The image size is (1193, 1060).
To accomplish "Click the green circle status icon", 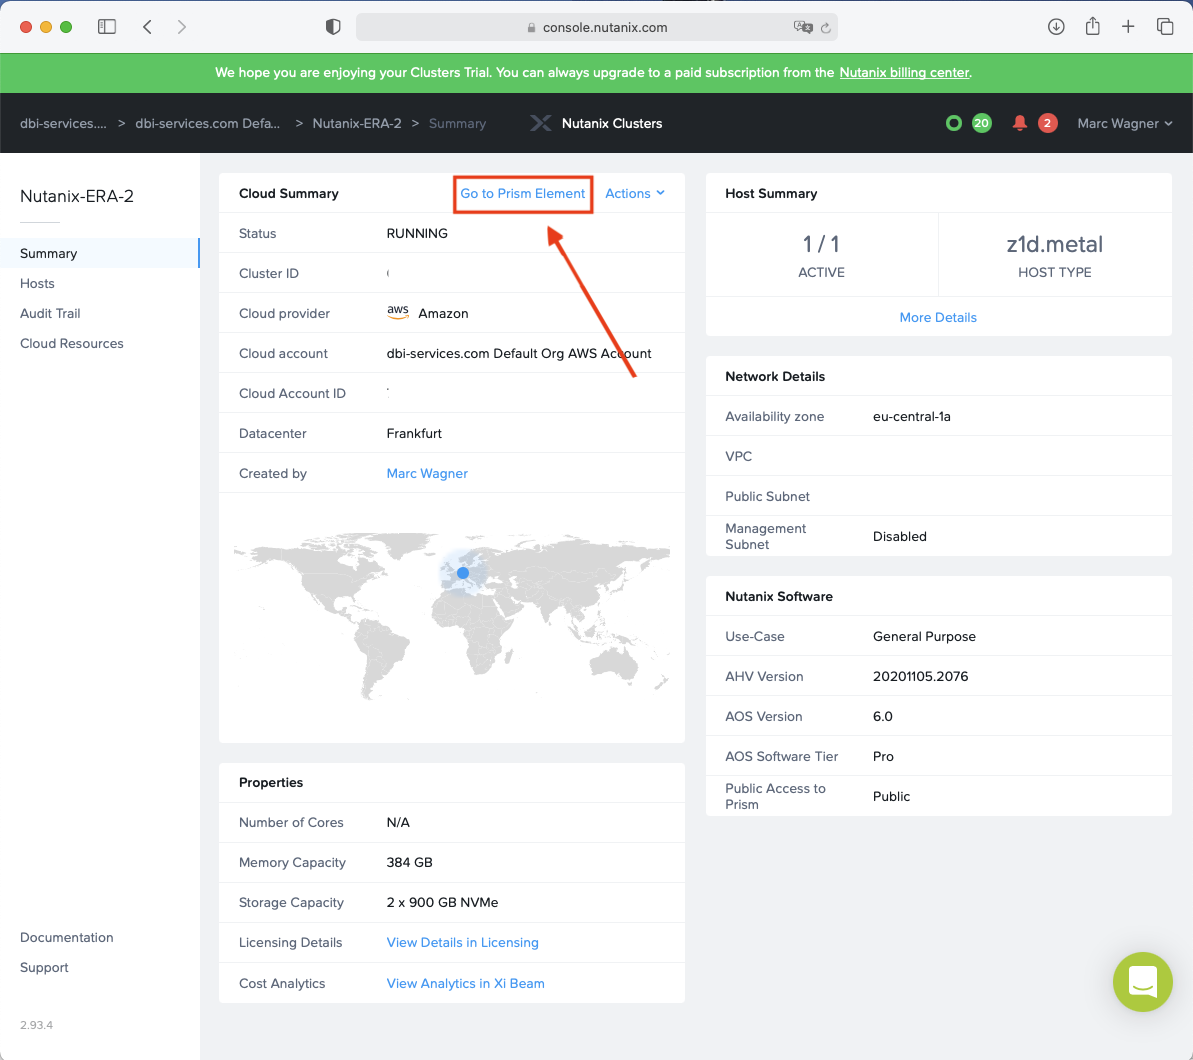I will (x=953, y=123).
